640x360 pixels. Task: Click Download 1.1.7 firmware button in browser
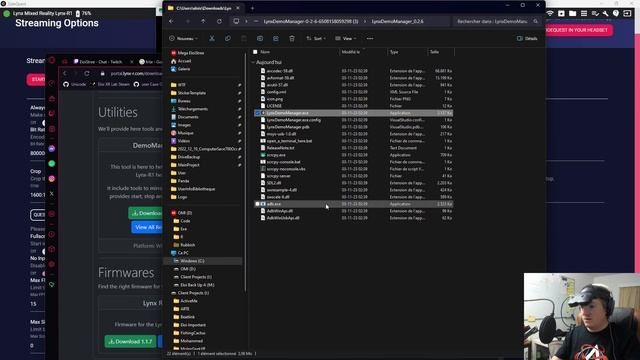[x=130, y=341]
